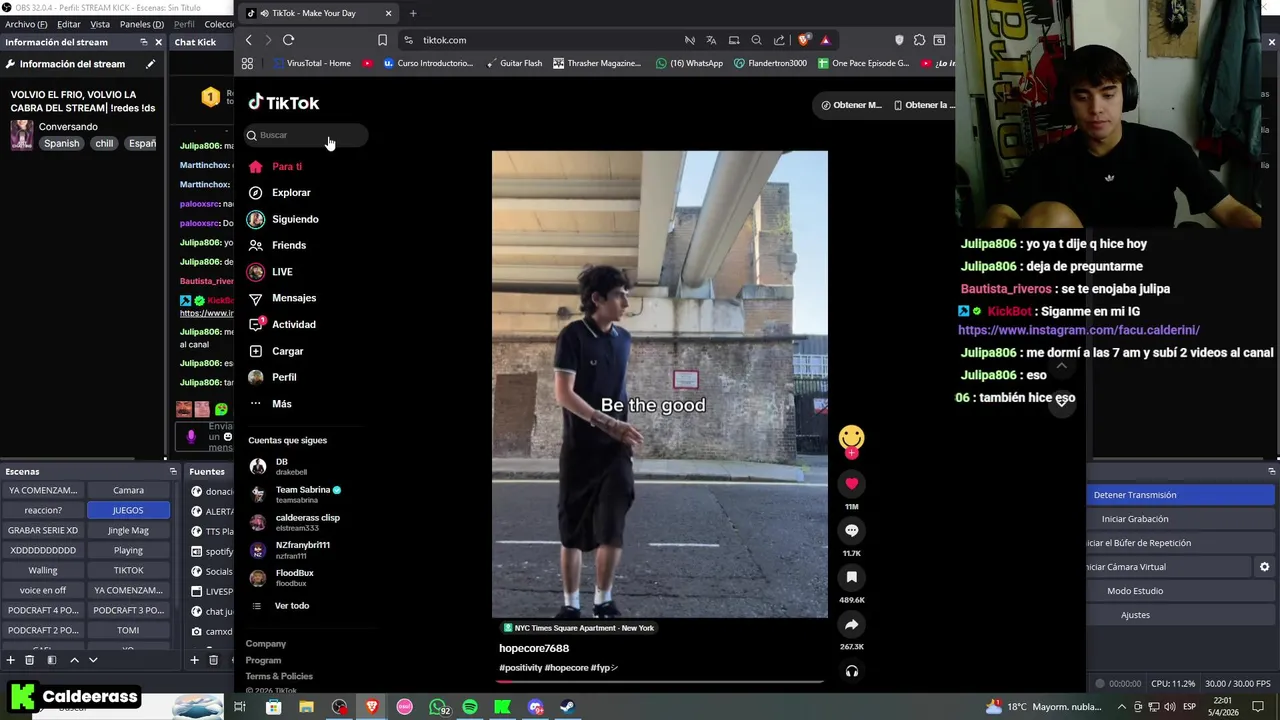Open the browser extensions puzzle icon
This screenshot has width=1280, height=720.
point(919,40)
